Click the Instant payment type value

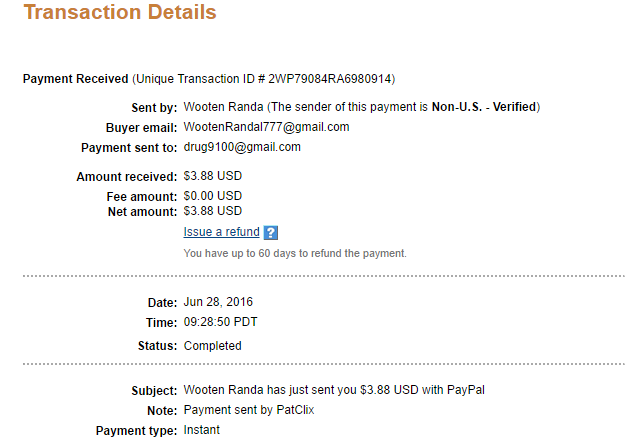[x=202, y=430]
